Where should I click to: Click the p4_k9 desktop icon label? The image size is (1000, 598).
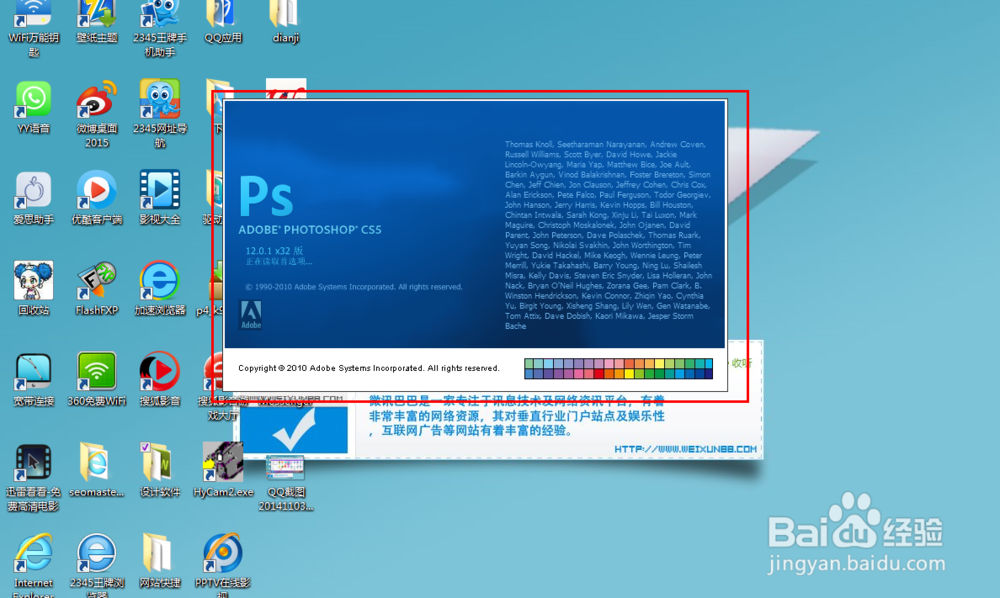click(209, 311)
